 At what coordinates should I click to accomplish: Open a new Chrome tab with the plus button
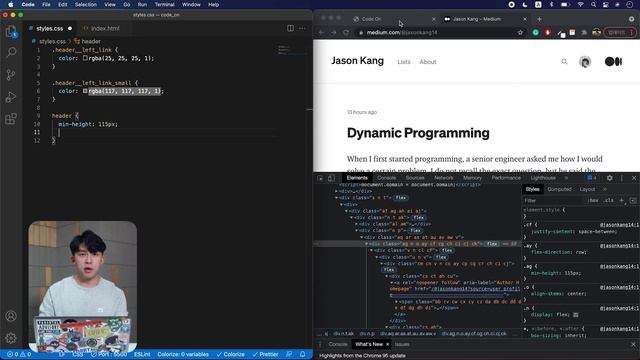[539, 19]
